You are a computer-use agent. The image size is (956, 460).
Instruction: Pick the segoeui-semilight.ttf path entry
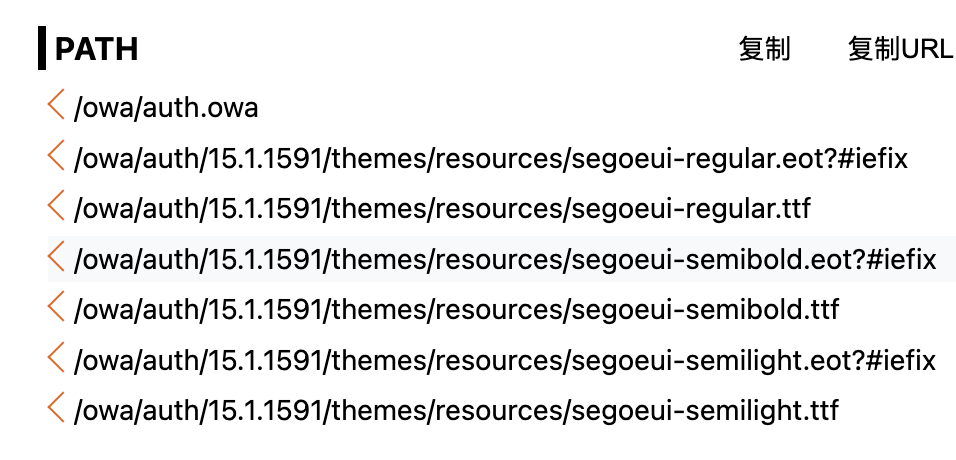pos(455,410)
